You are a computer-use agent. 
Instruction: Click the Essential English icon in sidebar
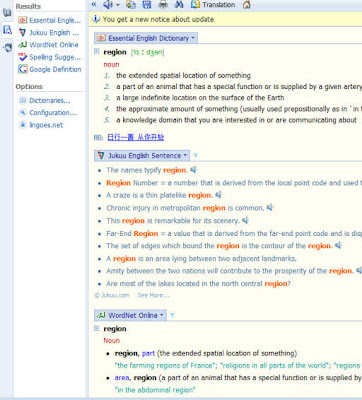click(x=23, y=20)
